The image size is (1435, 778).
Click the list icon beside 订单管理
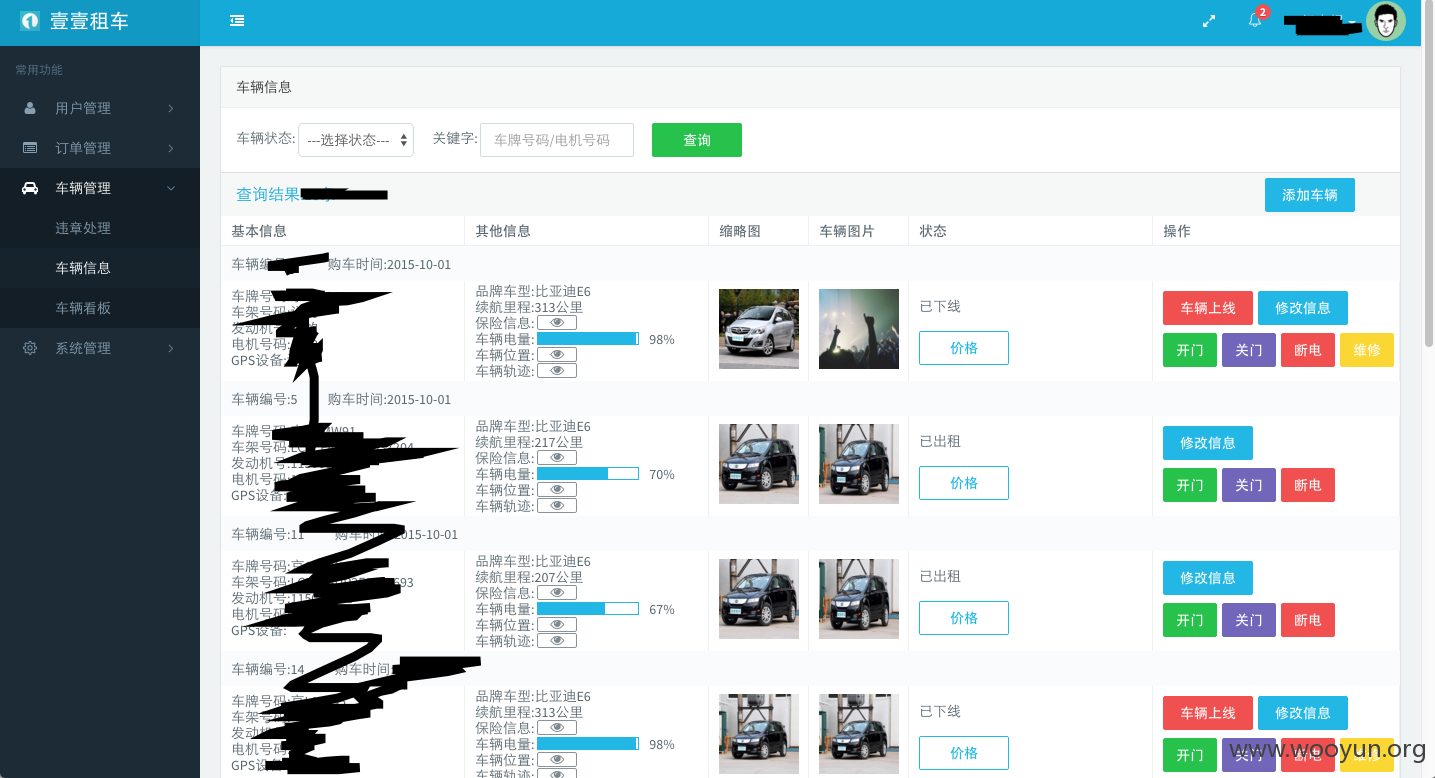click(x=30, y=148)
